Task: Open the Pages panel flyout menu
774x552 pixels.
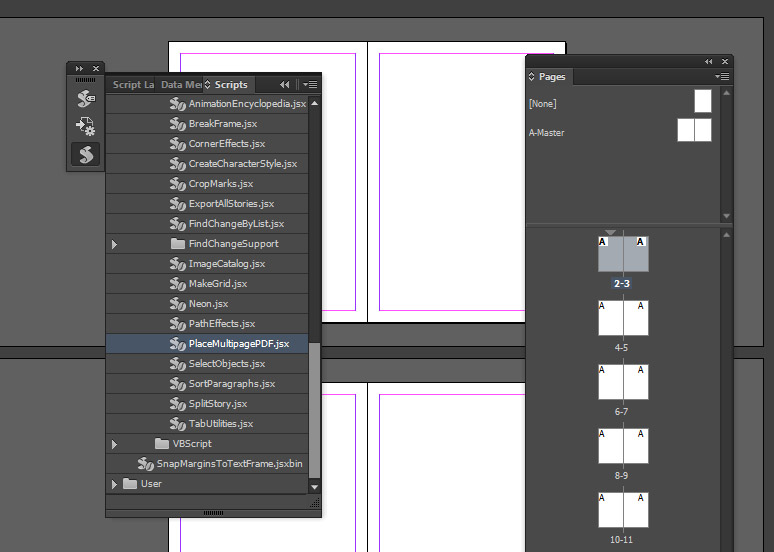Action: [x=722, y=76]
